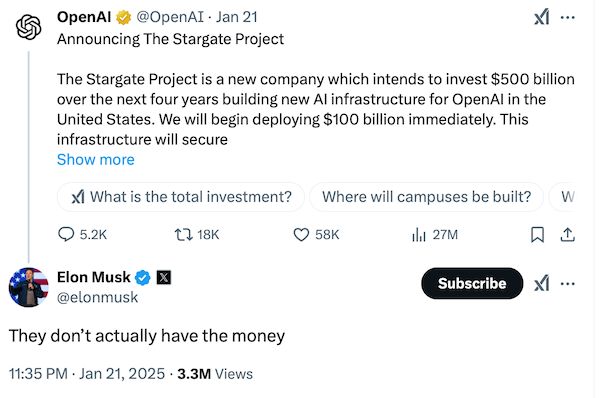
Task: Expand post text with Show more
Action: 96,160
